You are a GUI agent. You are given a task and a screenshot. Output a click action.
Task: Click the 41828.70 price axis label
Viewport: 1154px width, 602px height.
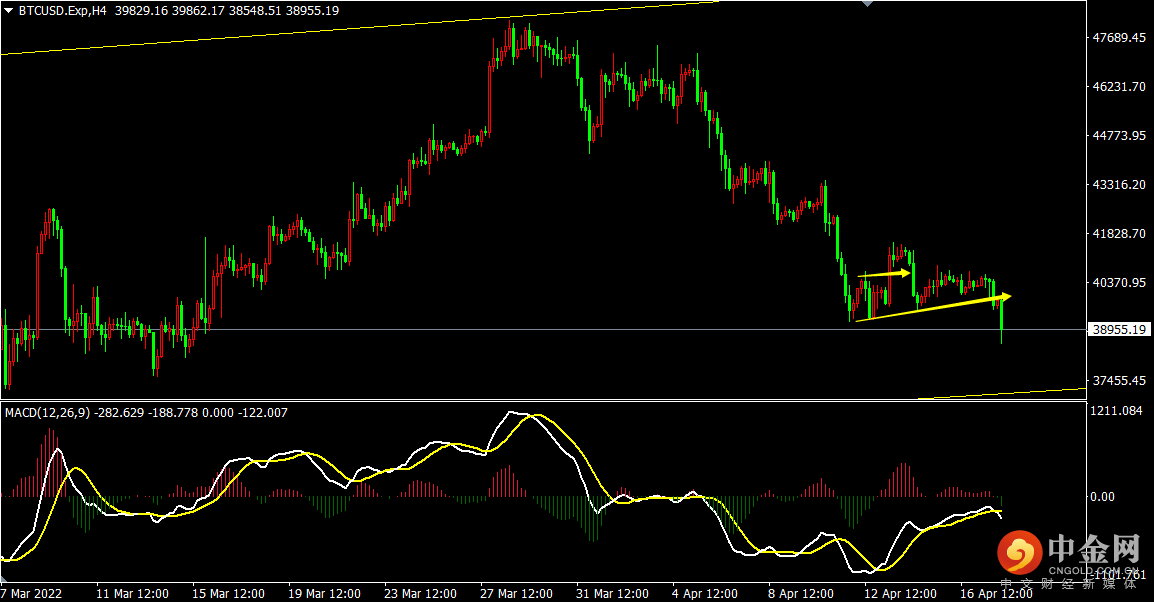tap(1119, 233)
